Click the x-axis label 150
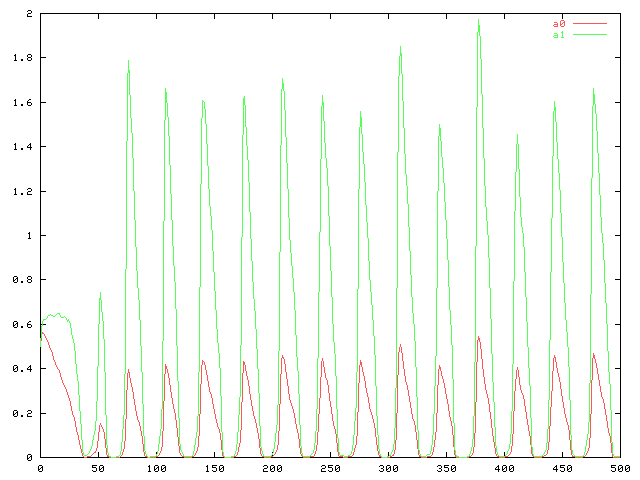This screenshot has height=480, width=640. pyautogui.click(x=214, y=469)
